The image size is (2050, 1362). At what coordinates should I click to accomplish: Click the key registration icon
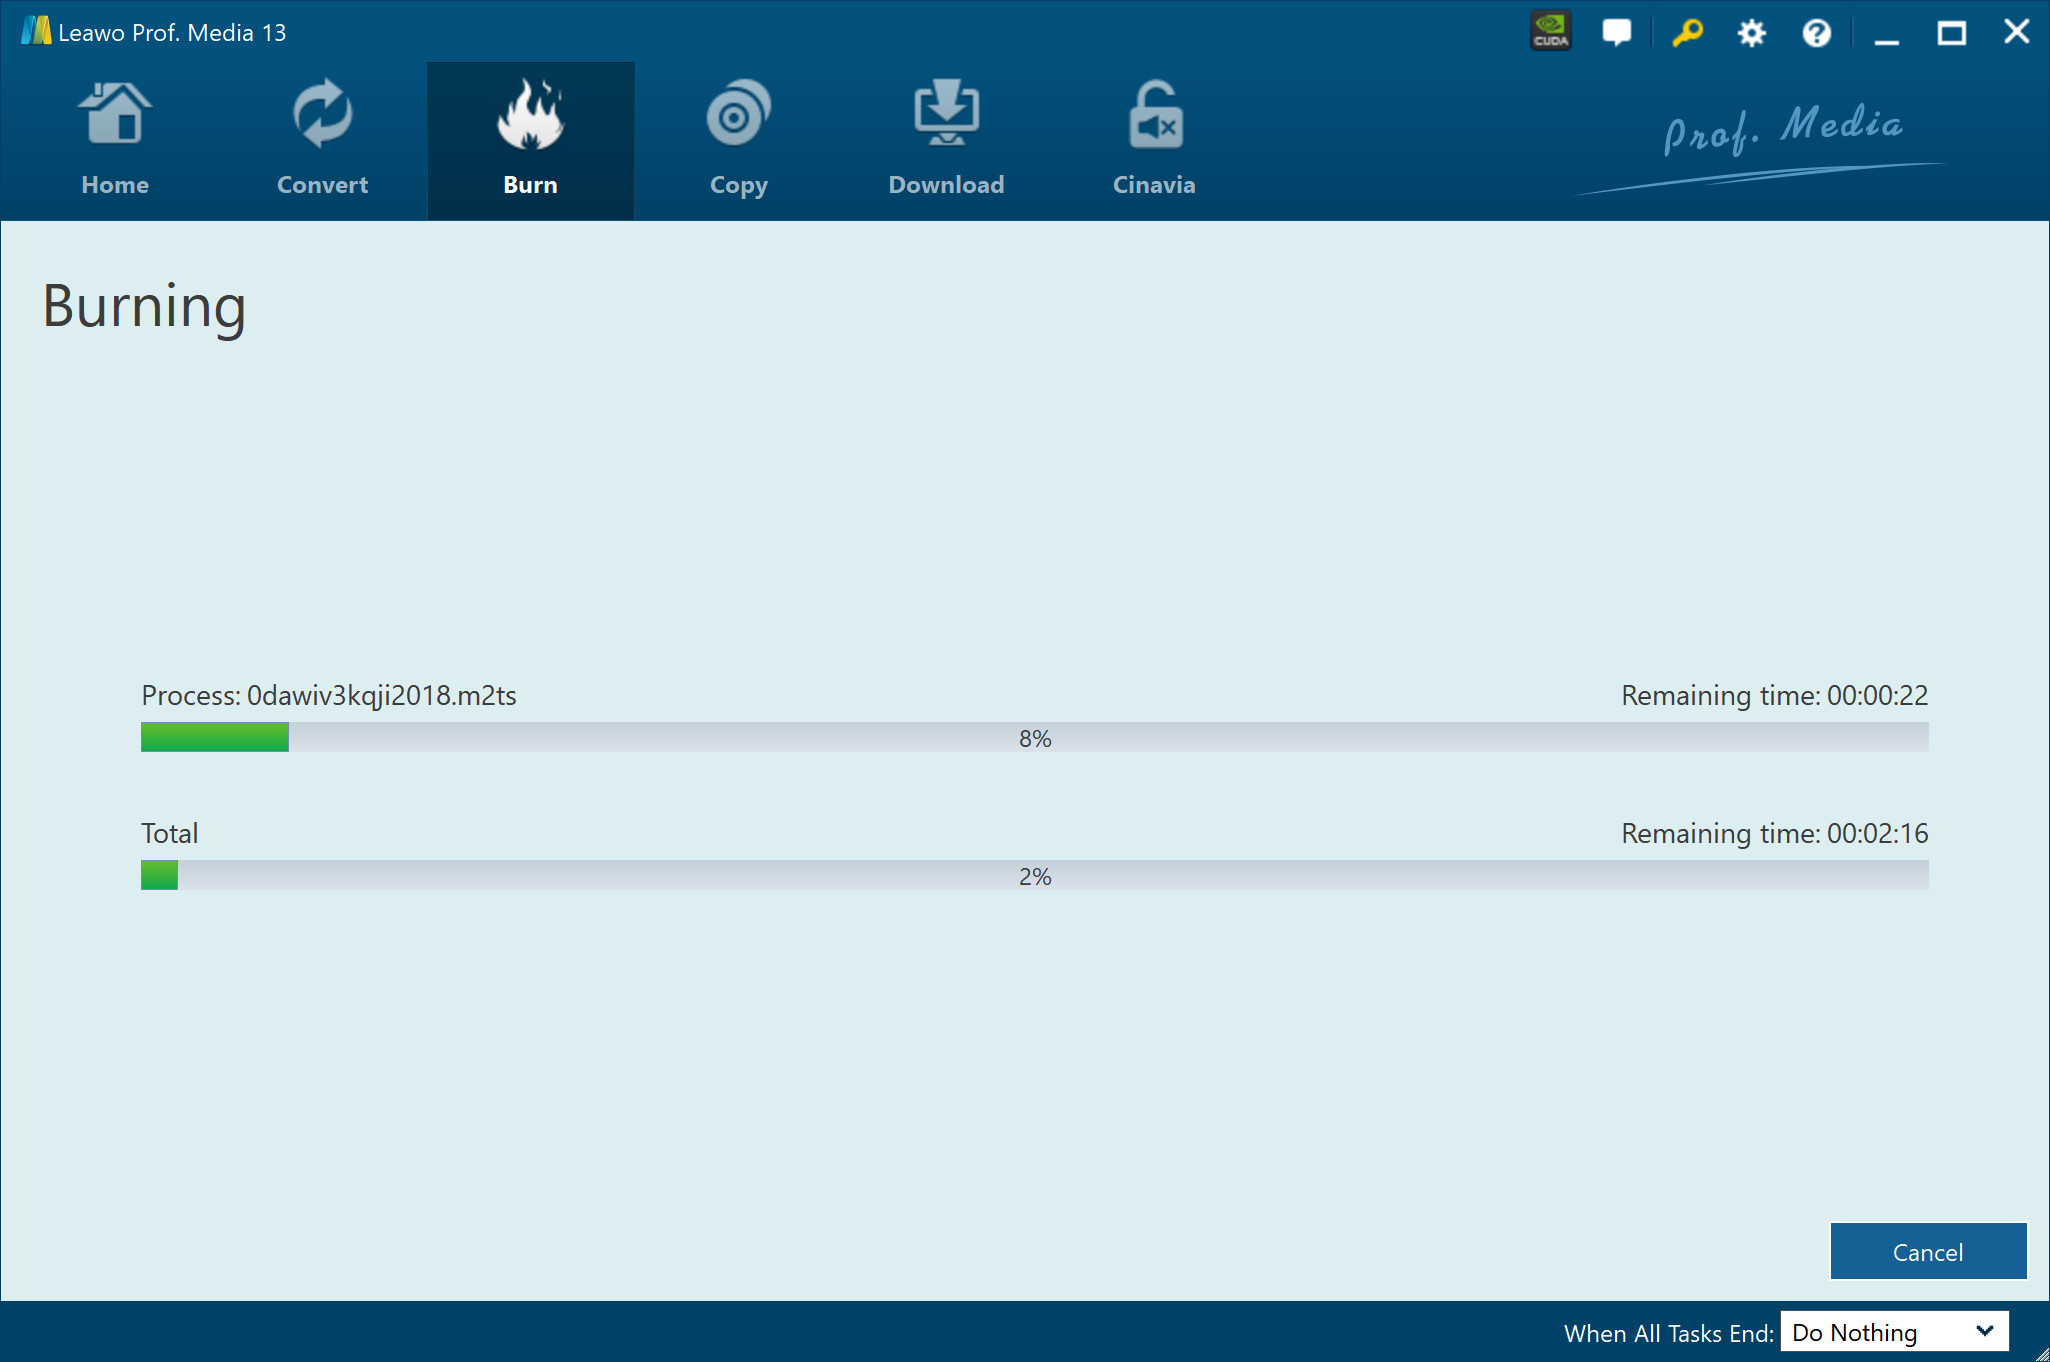pos(1687,32)
